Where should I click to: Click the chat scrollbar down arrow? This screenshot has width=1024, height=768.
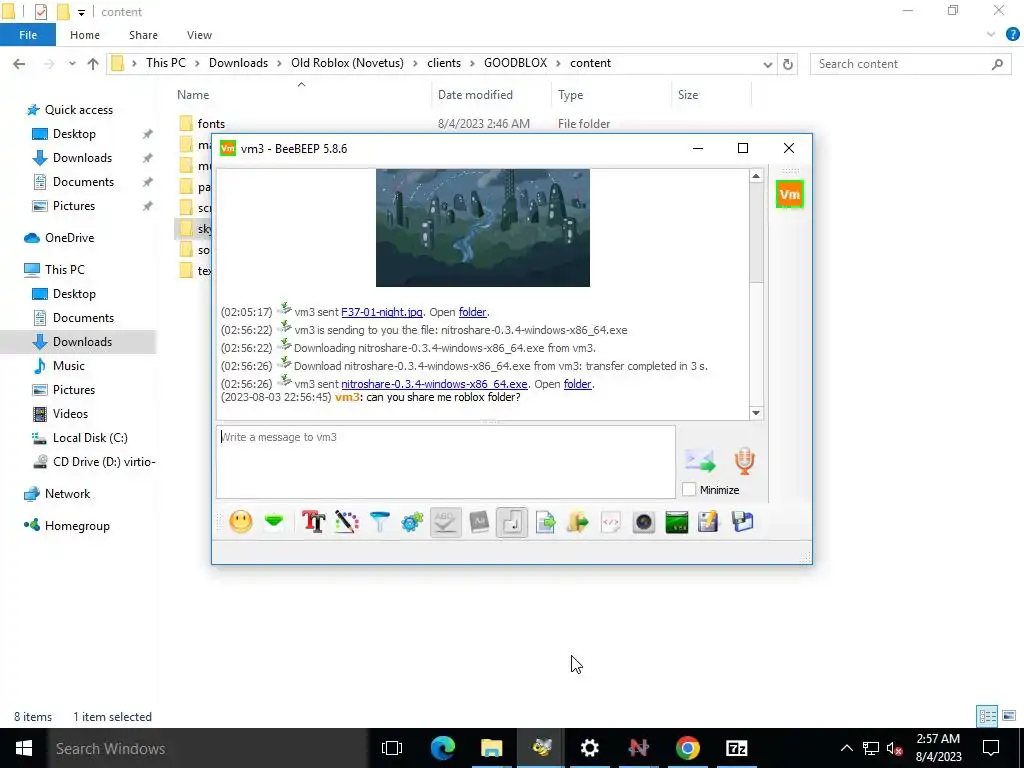[756, 413]
